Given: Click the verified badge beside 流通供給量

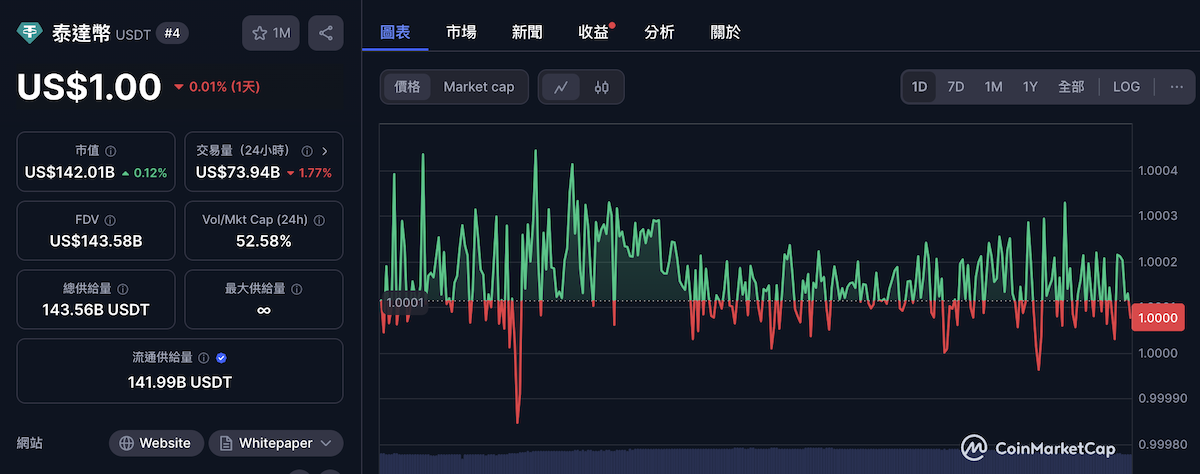Looking at the screenshot, I should pos(221,357).
